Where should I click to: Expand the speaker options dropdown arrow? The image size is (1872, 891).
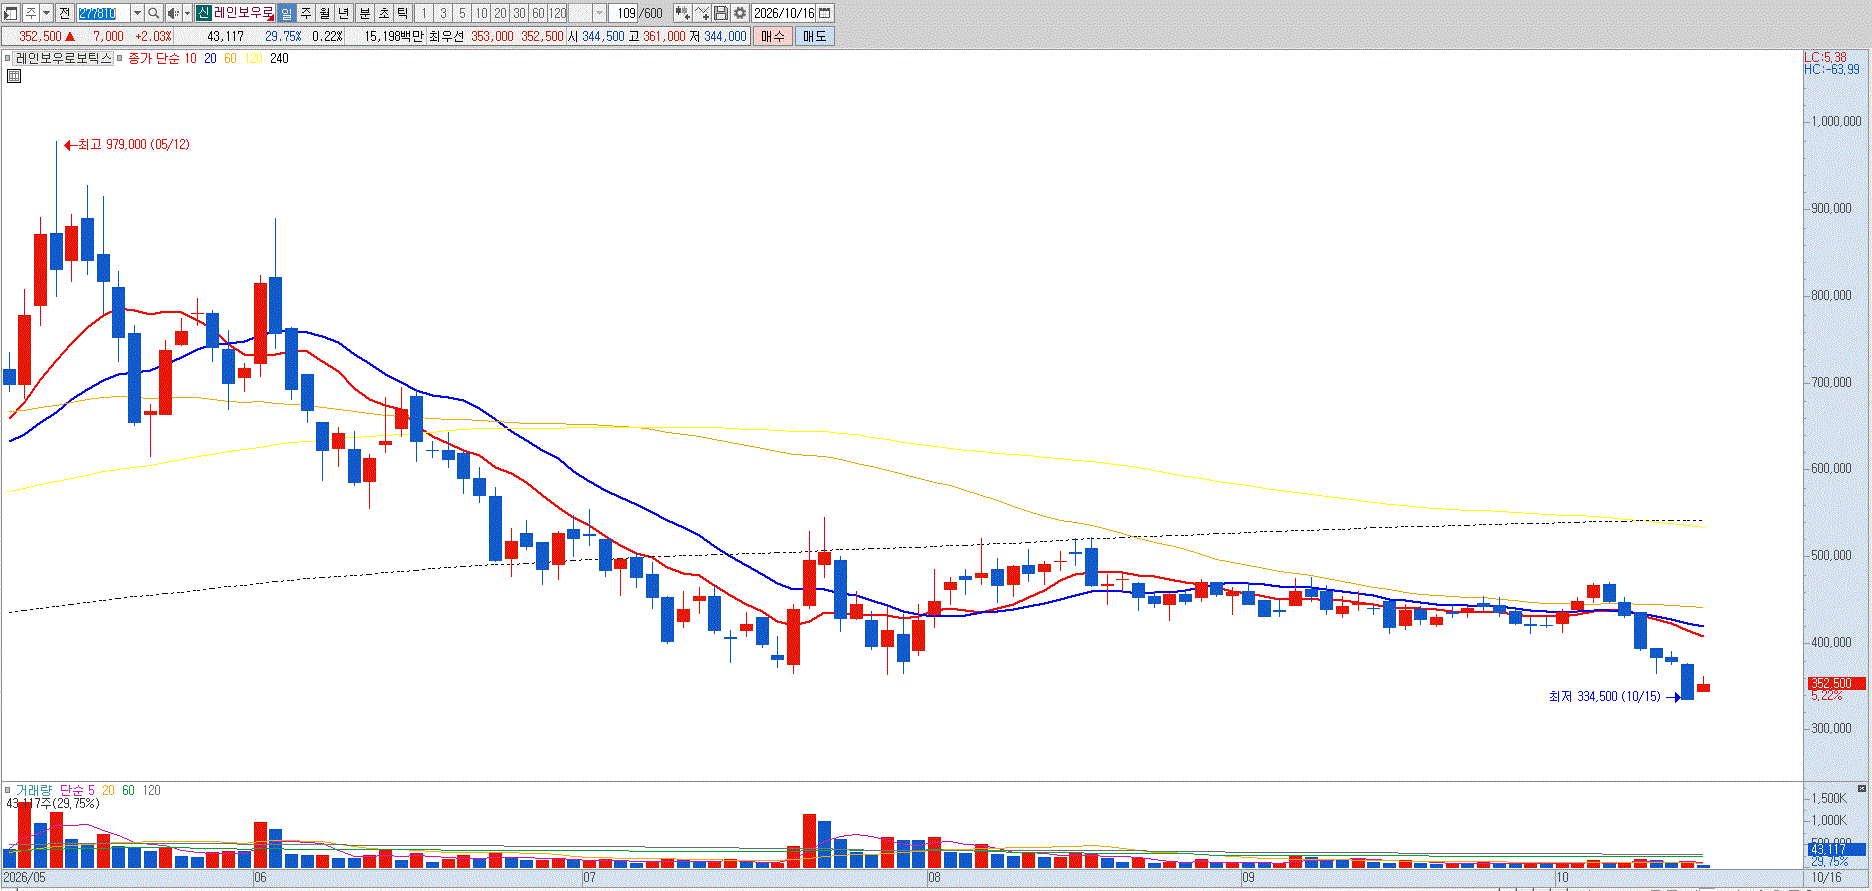click(187, 13)
